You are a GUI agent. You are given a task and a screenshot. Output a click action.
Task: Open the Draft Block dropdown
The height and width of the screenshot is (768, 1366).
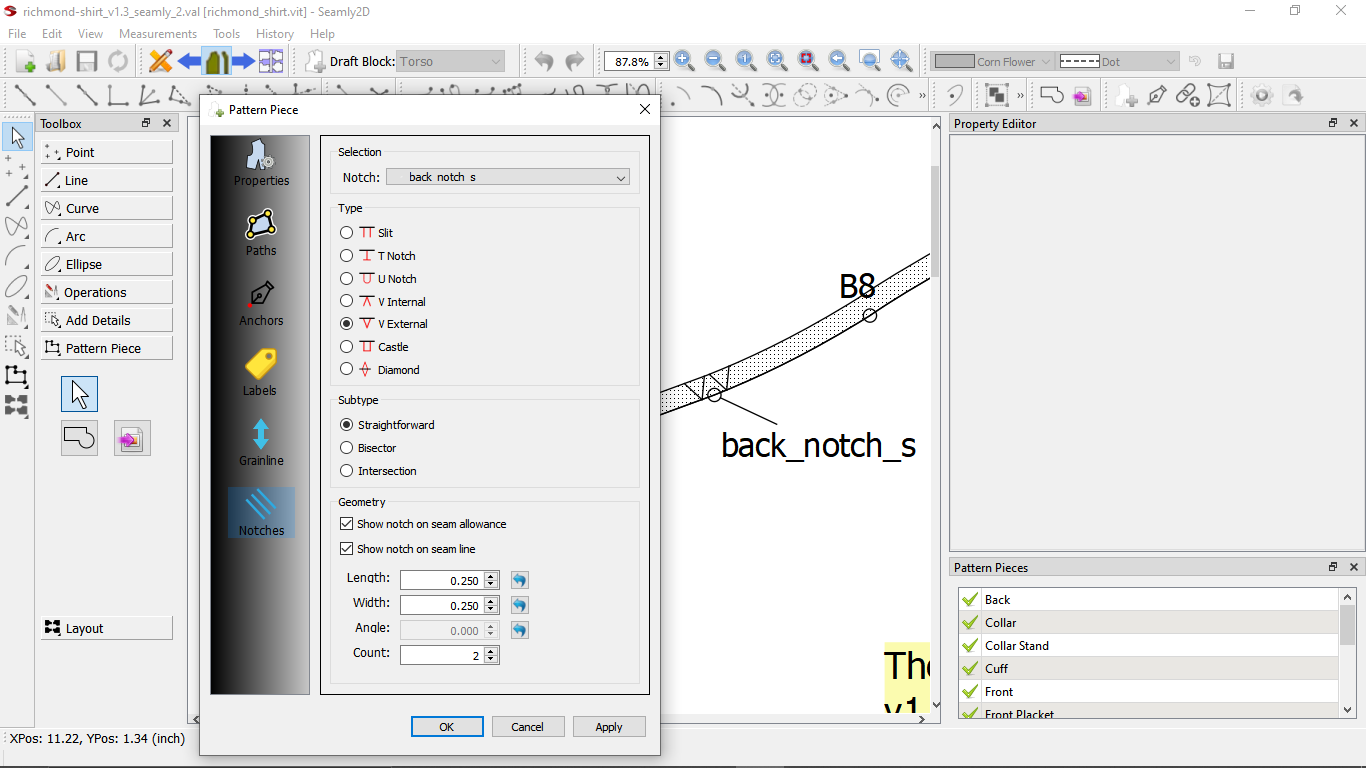point(450,61)
